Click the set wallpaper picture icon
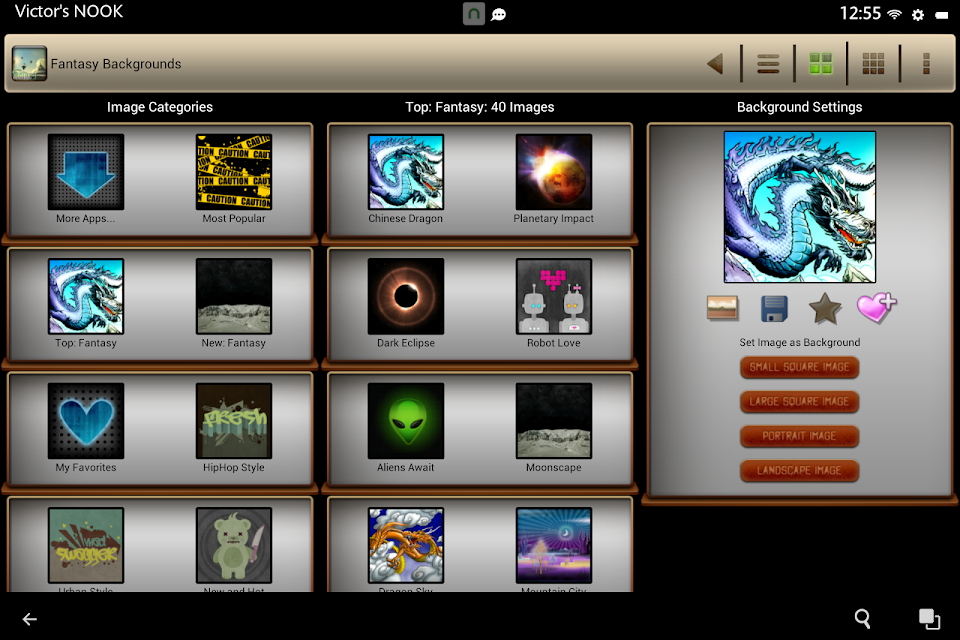The height and width of the screenshot is (640, 960). click(722, 308)
